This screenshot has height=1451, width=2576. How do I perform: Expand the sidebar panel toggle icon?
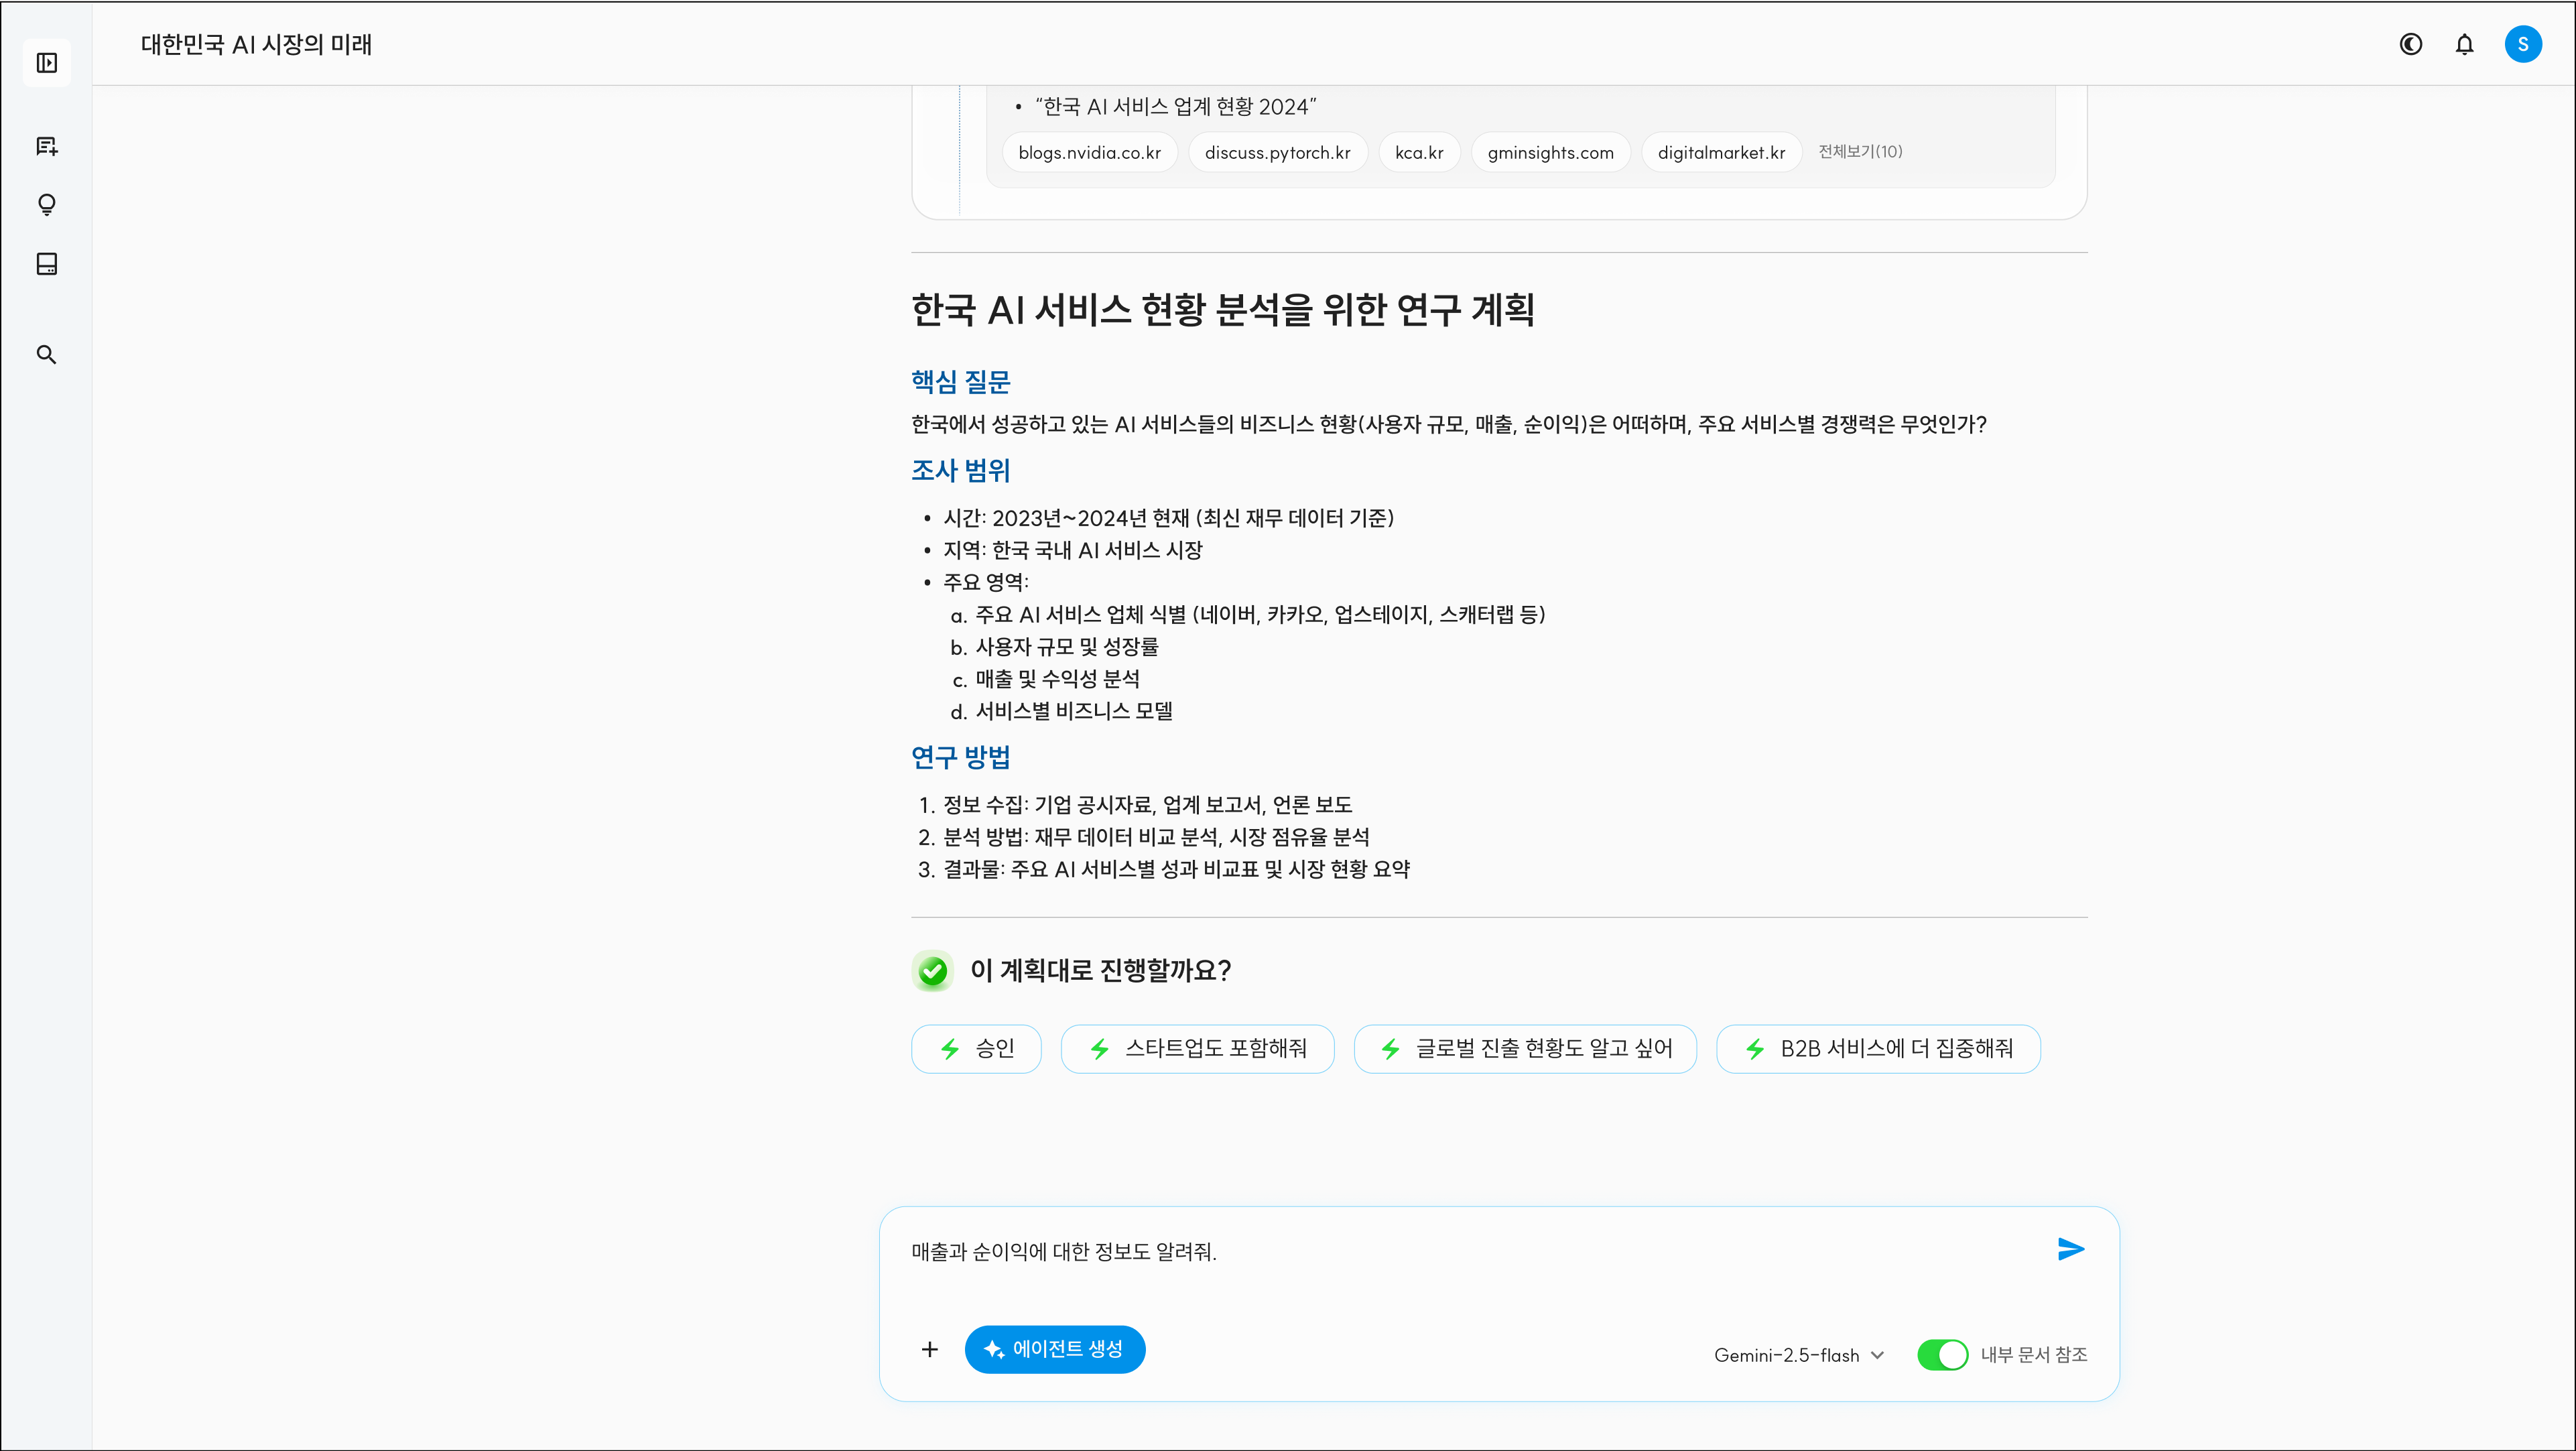coord(46,63)
